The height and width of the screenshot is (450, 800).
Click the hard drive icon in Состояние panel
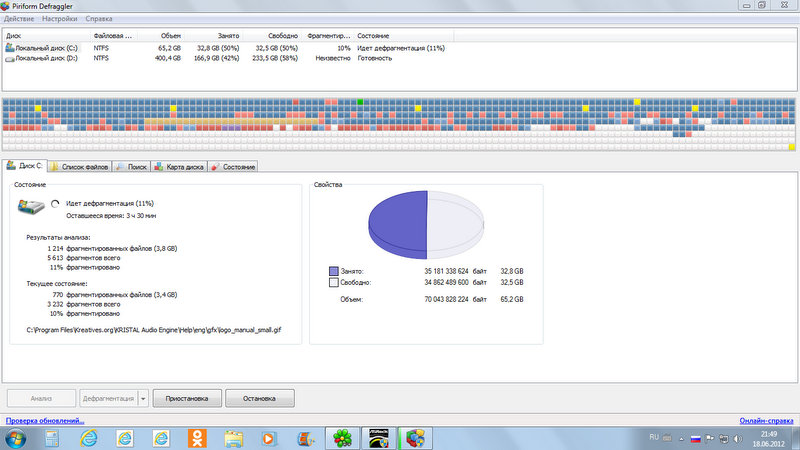pos(31,206)
